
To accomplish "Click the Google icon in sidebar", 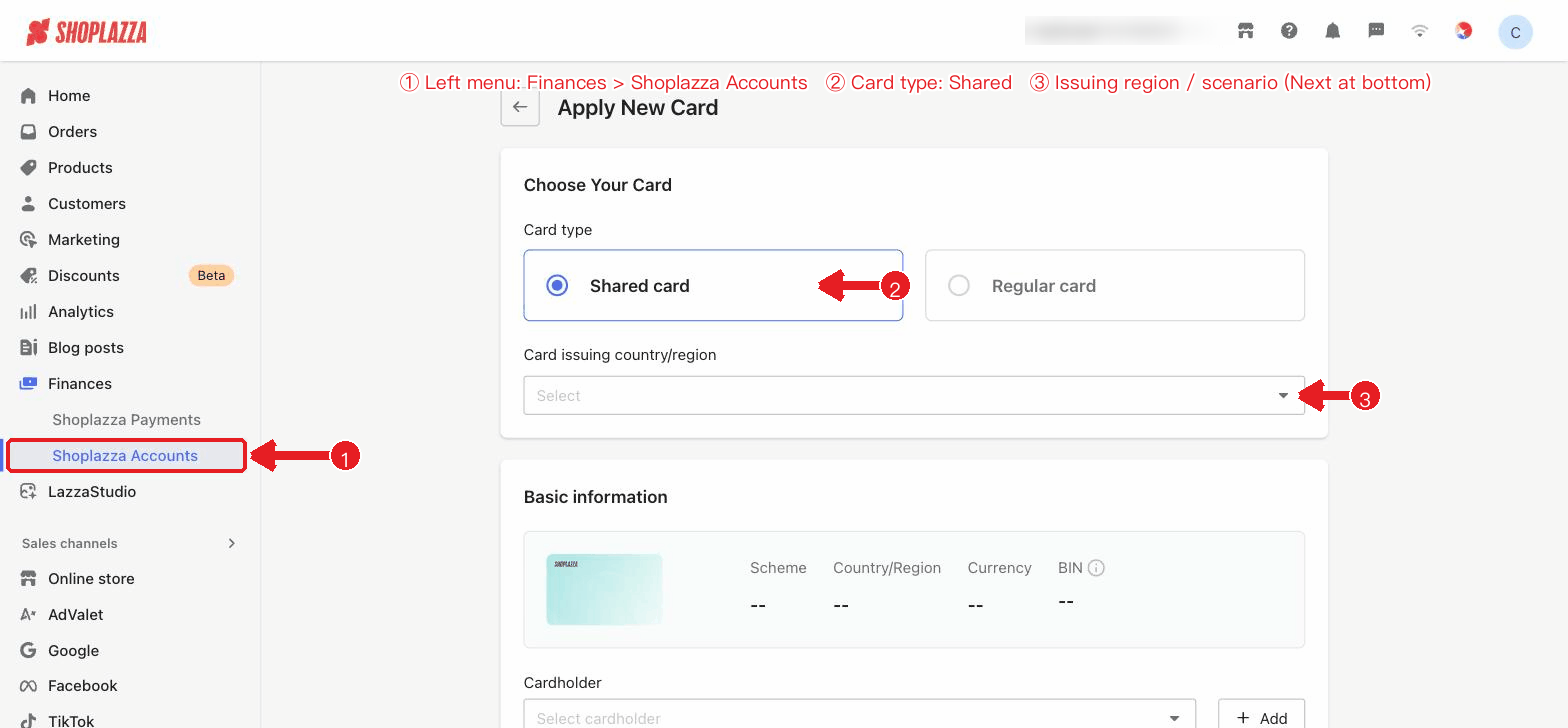I will click(x=28, y=651).
